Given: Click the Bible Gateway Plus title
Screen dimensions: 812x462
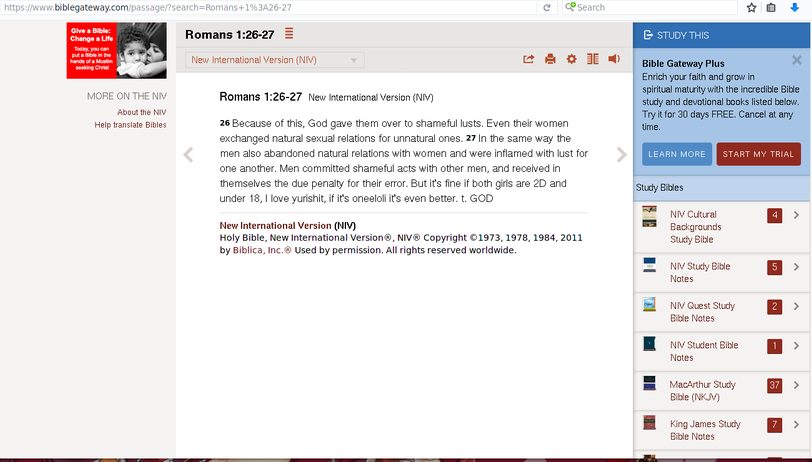Looking at the screenshot, I should pos(683,64).
